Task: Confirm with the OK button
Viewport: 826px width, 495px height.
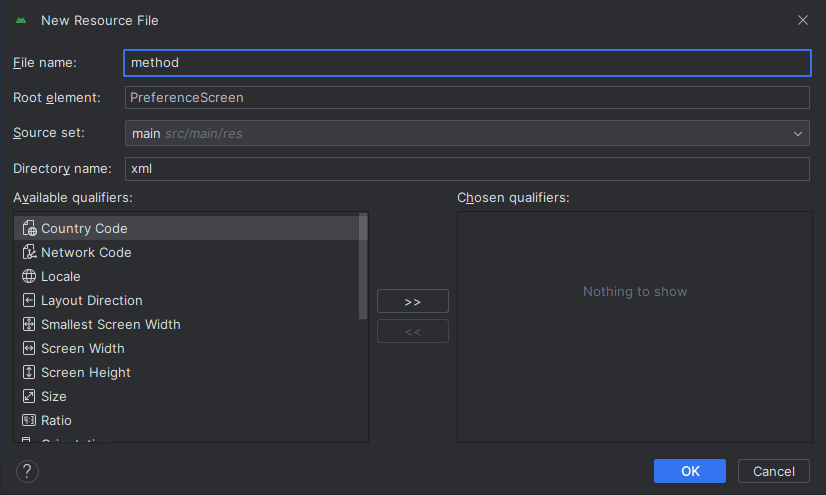Action: (x=690, y=471)
